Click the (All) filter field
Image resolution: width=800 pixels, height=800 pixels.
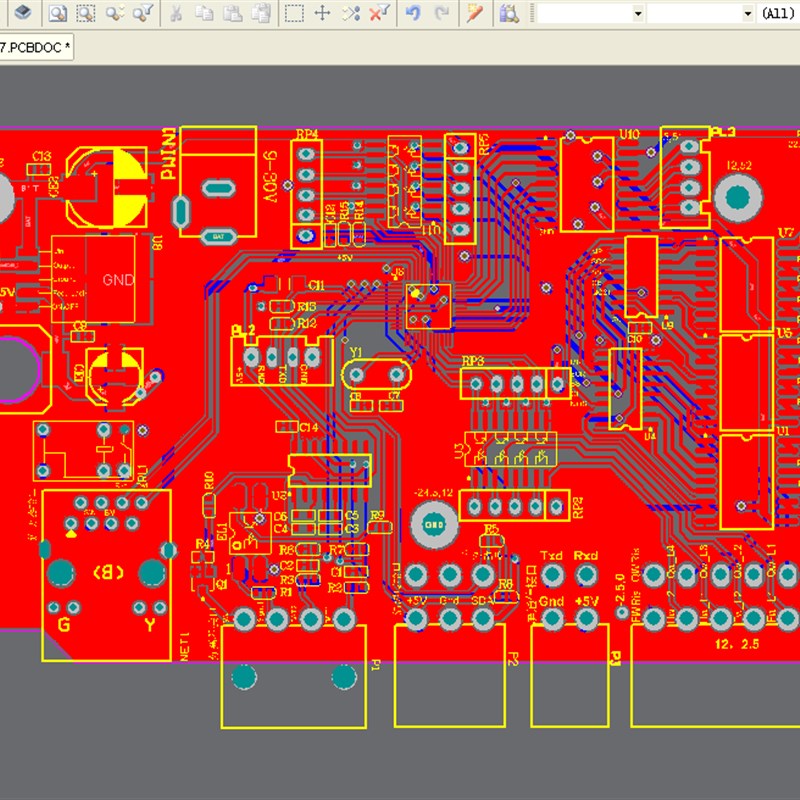click(x=778, y=13)
